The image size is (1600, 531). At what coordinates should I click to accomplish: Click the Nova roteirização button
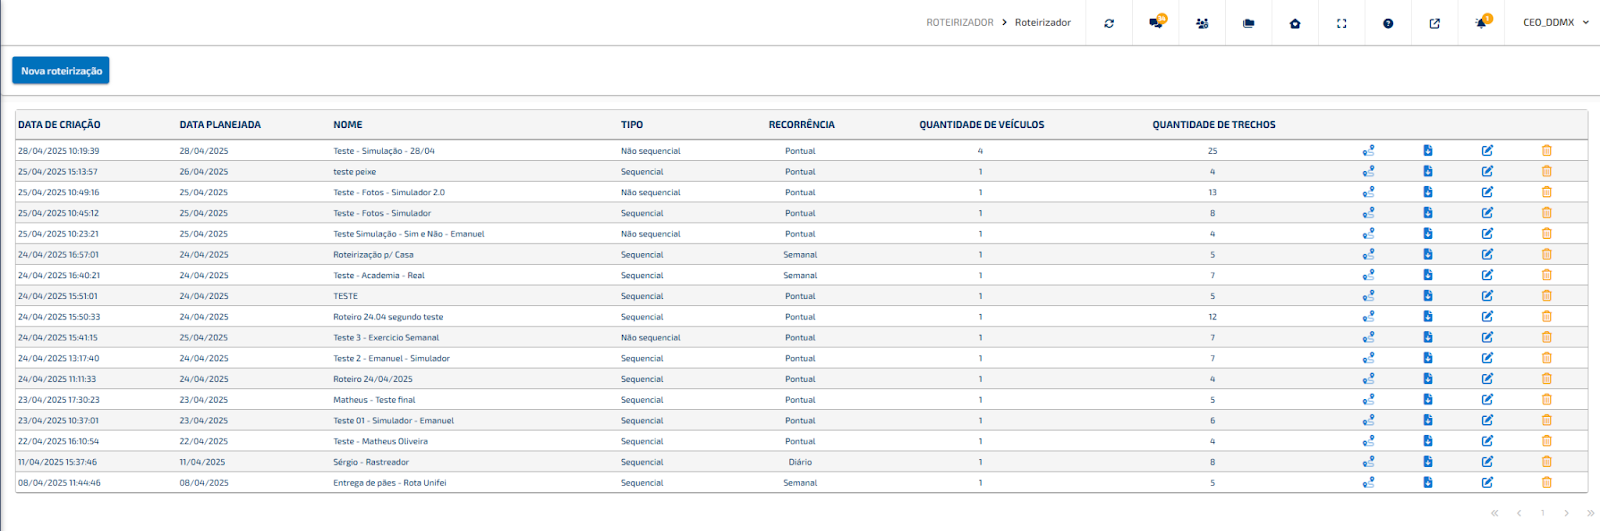(x=61, y=71)
